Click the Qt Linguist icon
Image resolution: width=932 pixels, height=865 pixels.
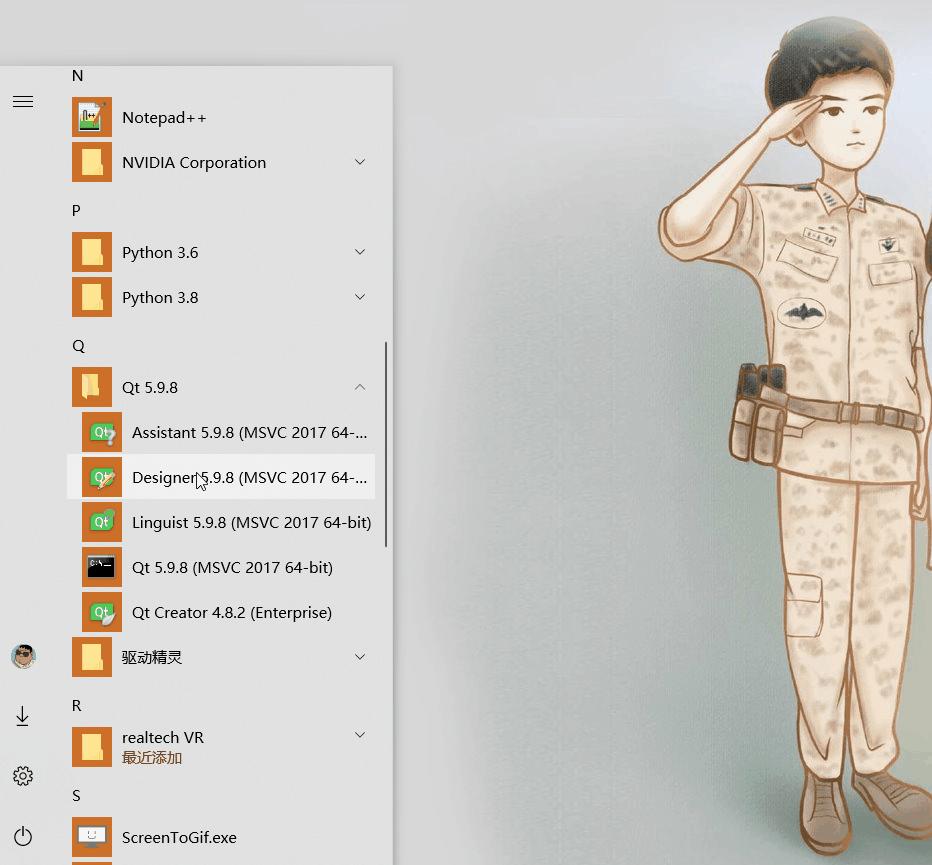coord(102,522)
